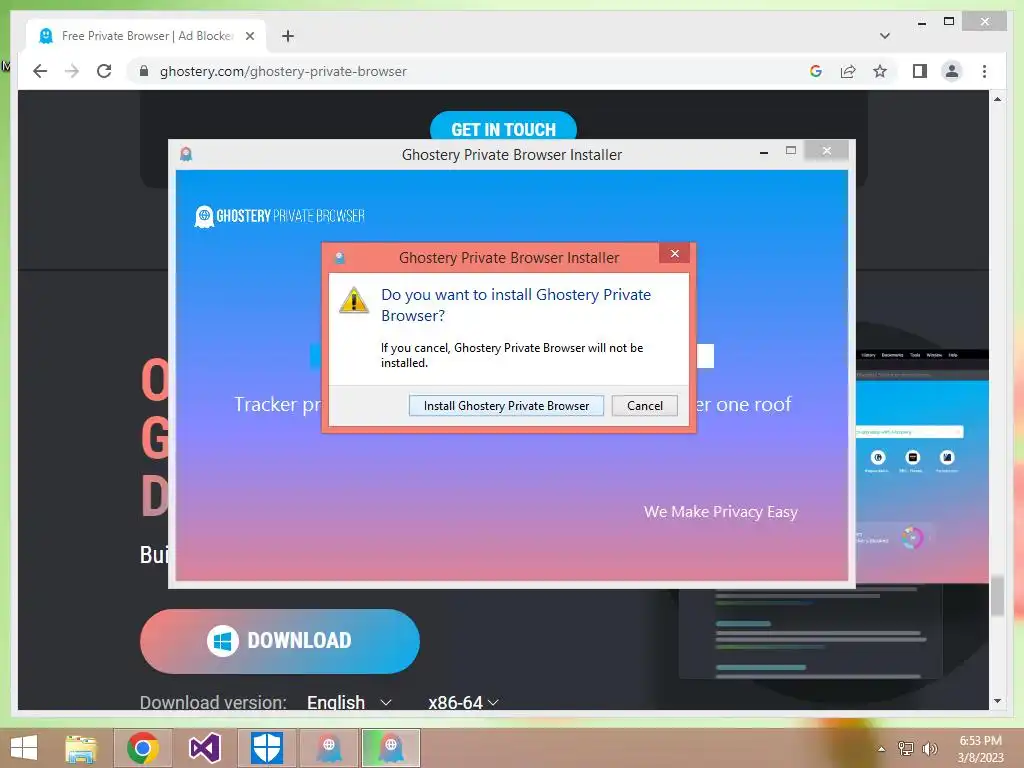This screenshot has height=768, width=1024.
Task: View site security lock info
Action: click(x=144, y=71)
